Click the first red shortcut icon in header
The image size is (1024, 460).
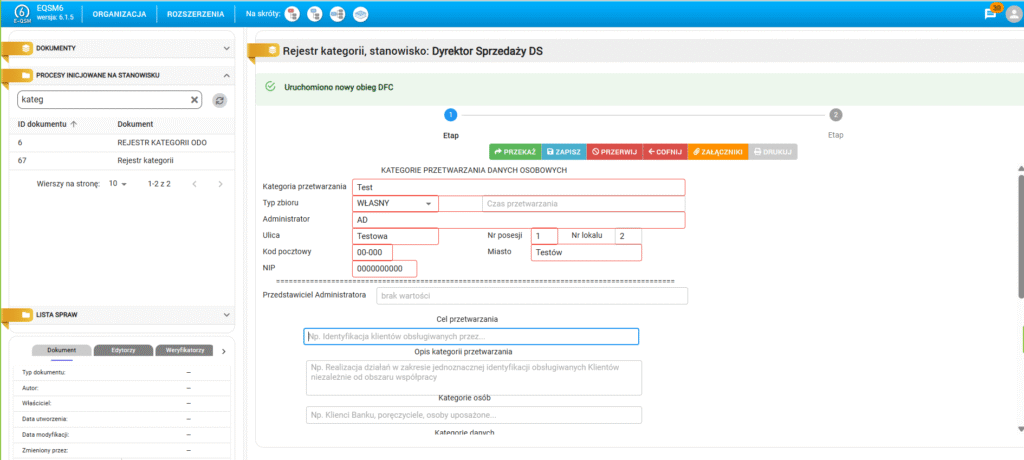(291, 14)
